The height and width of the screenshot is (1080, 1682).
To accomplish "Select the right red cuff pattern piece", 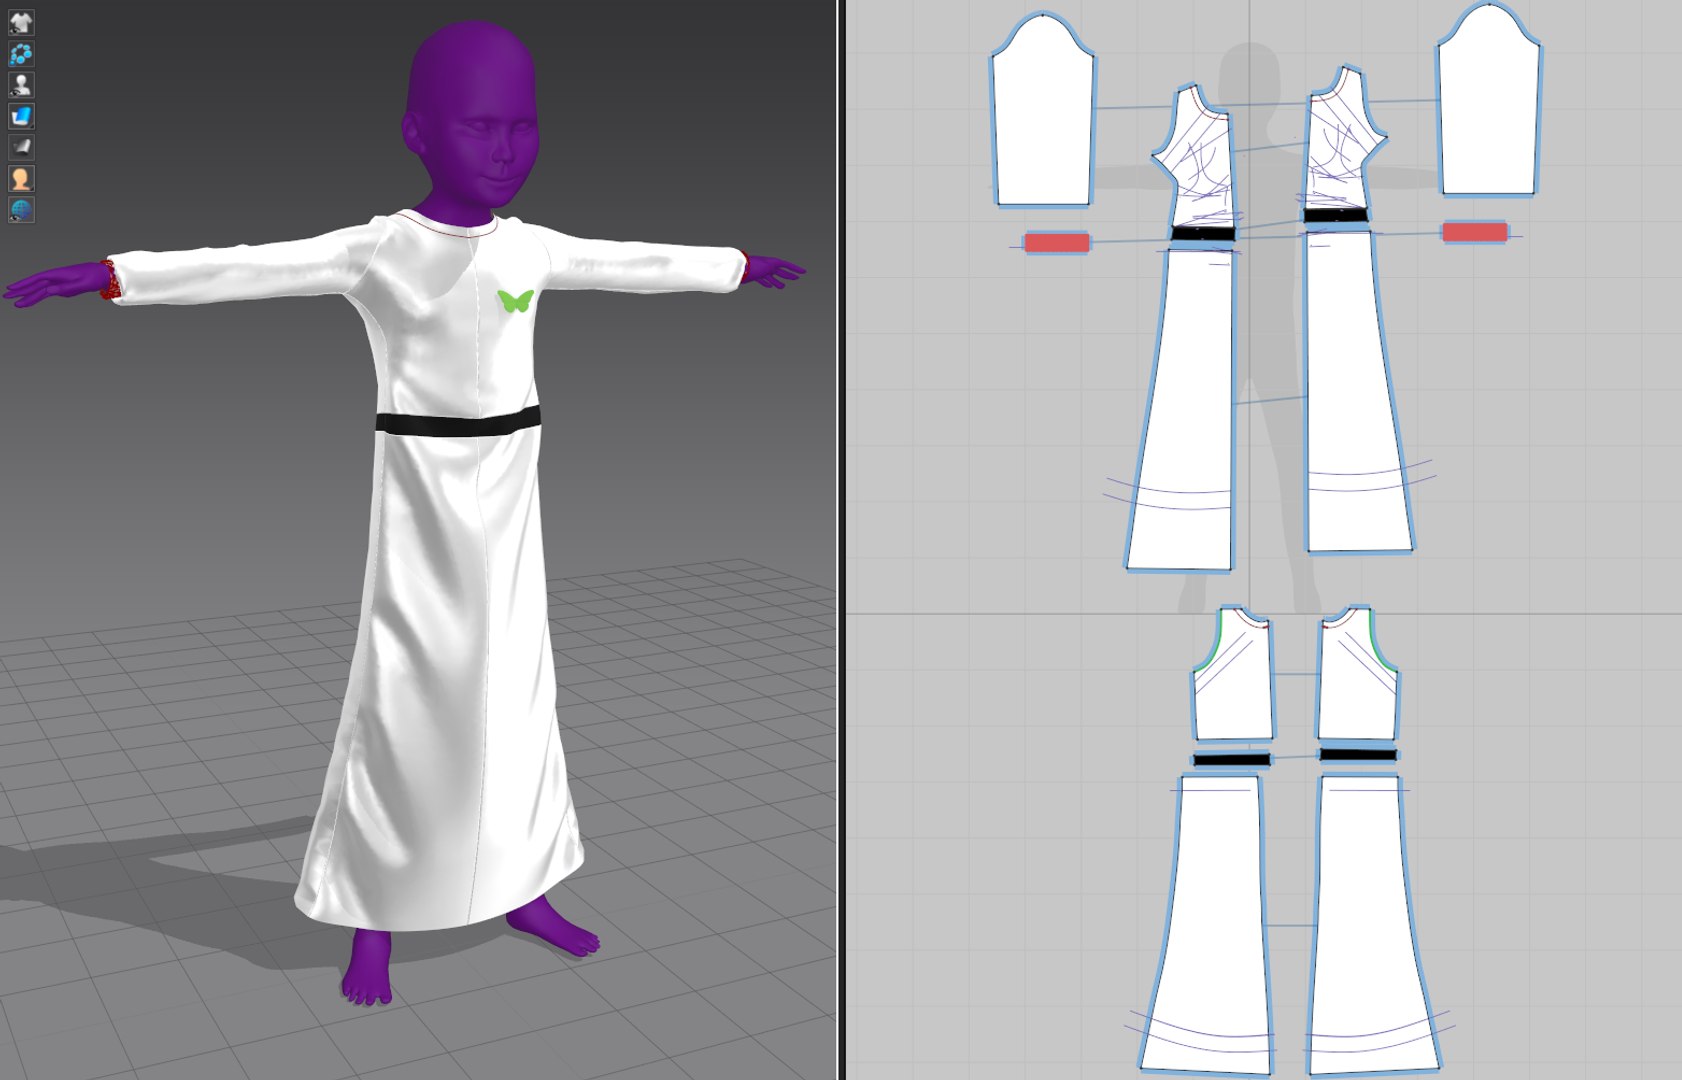I will 1475,233.
